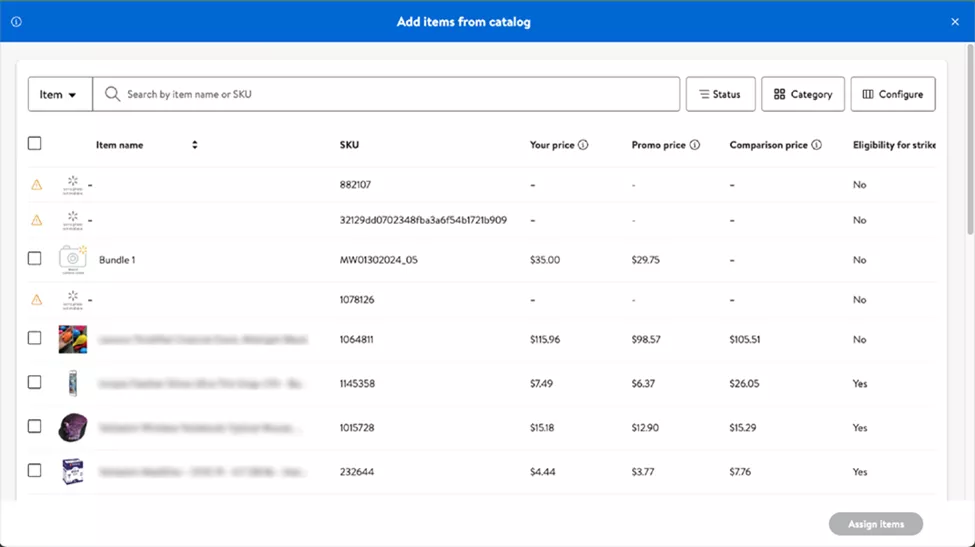The width and height of the screenshot is (975, 547).
Task: Click the magnifier search icon
Action: click(x=113, y=94)
